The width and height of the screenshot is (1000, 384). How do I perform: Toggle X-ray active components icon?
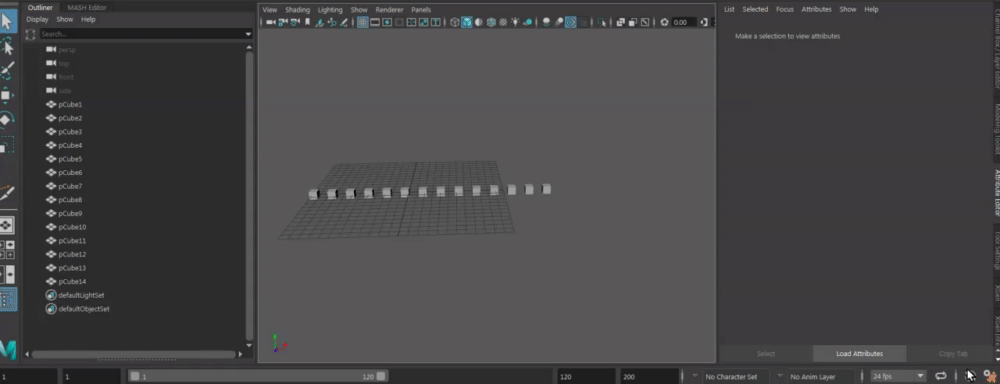click(633, 22)
